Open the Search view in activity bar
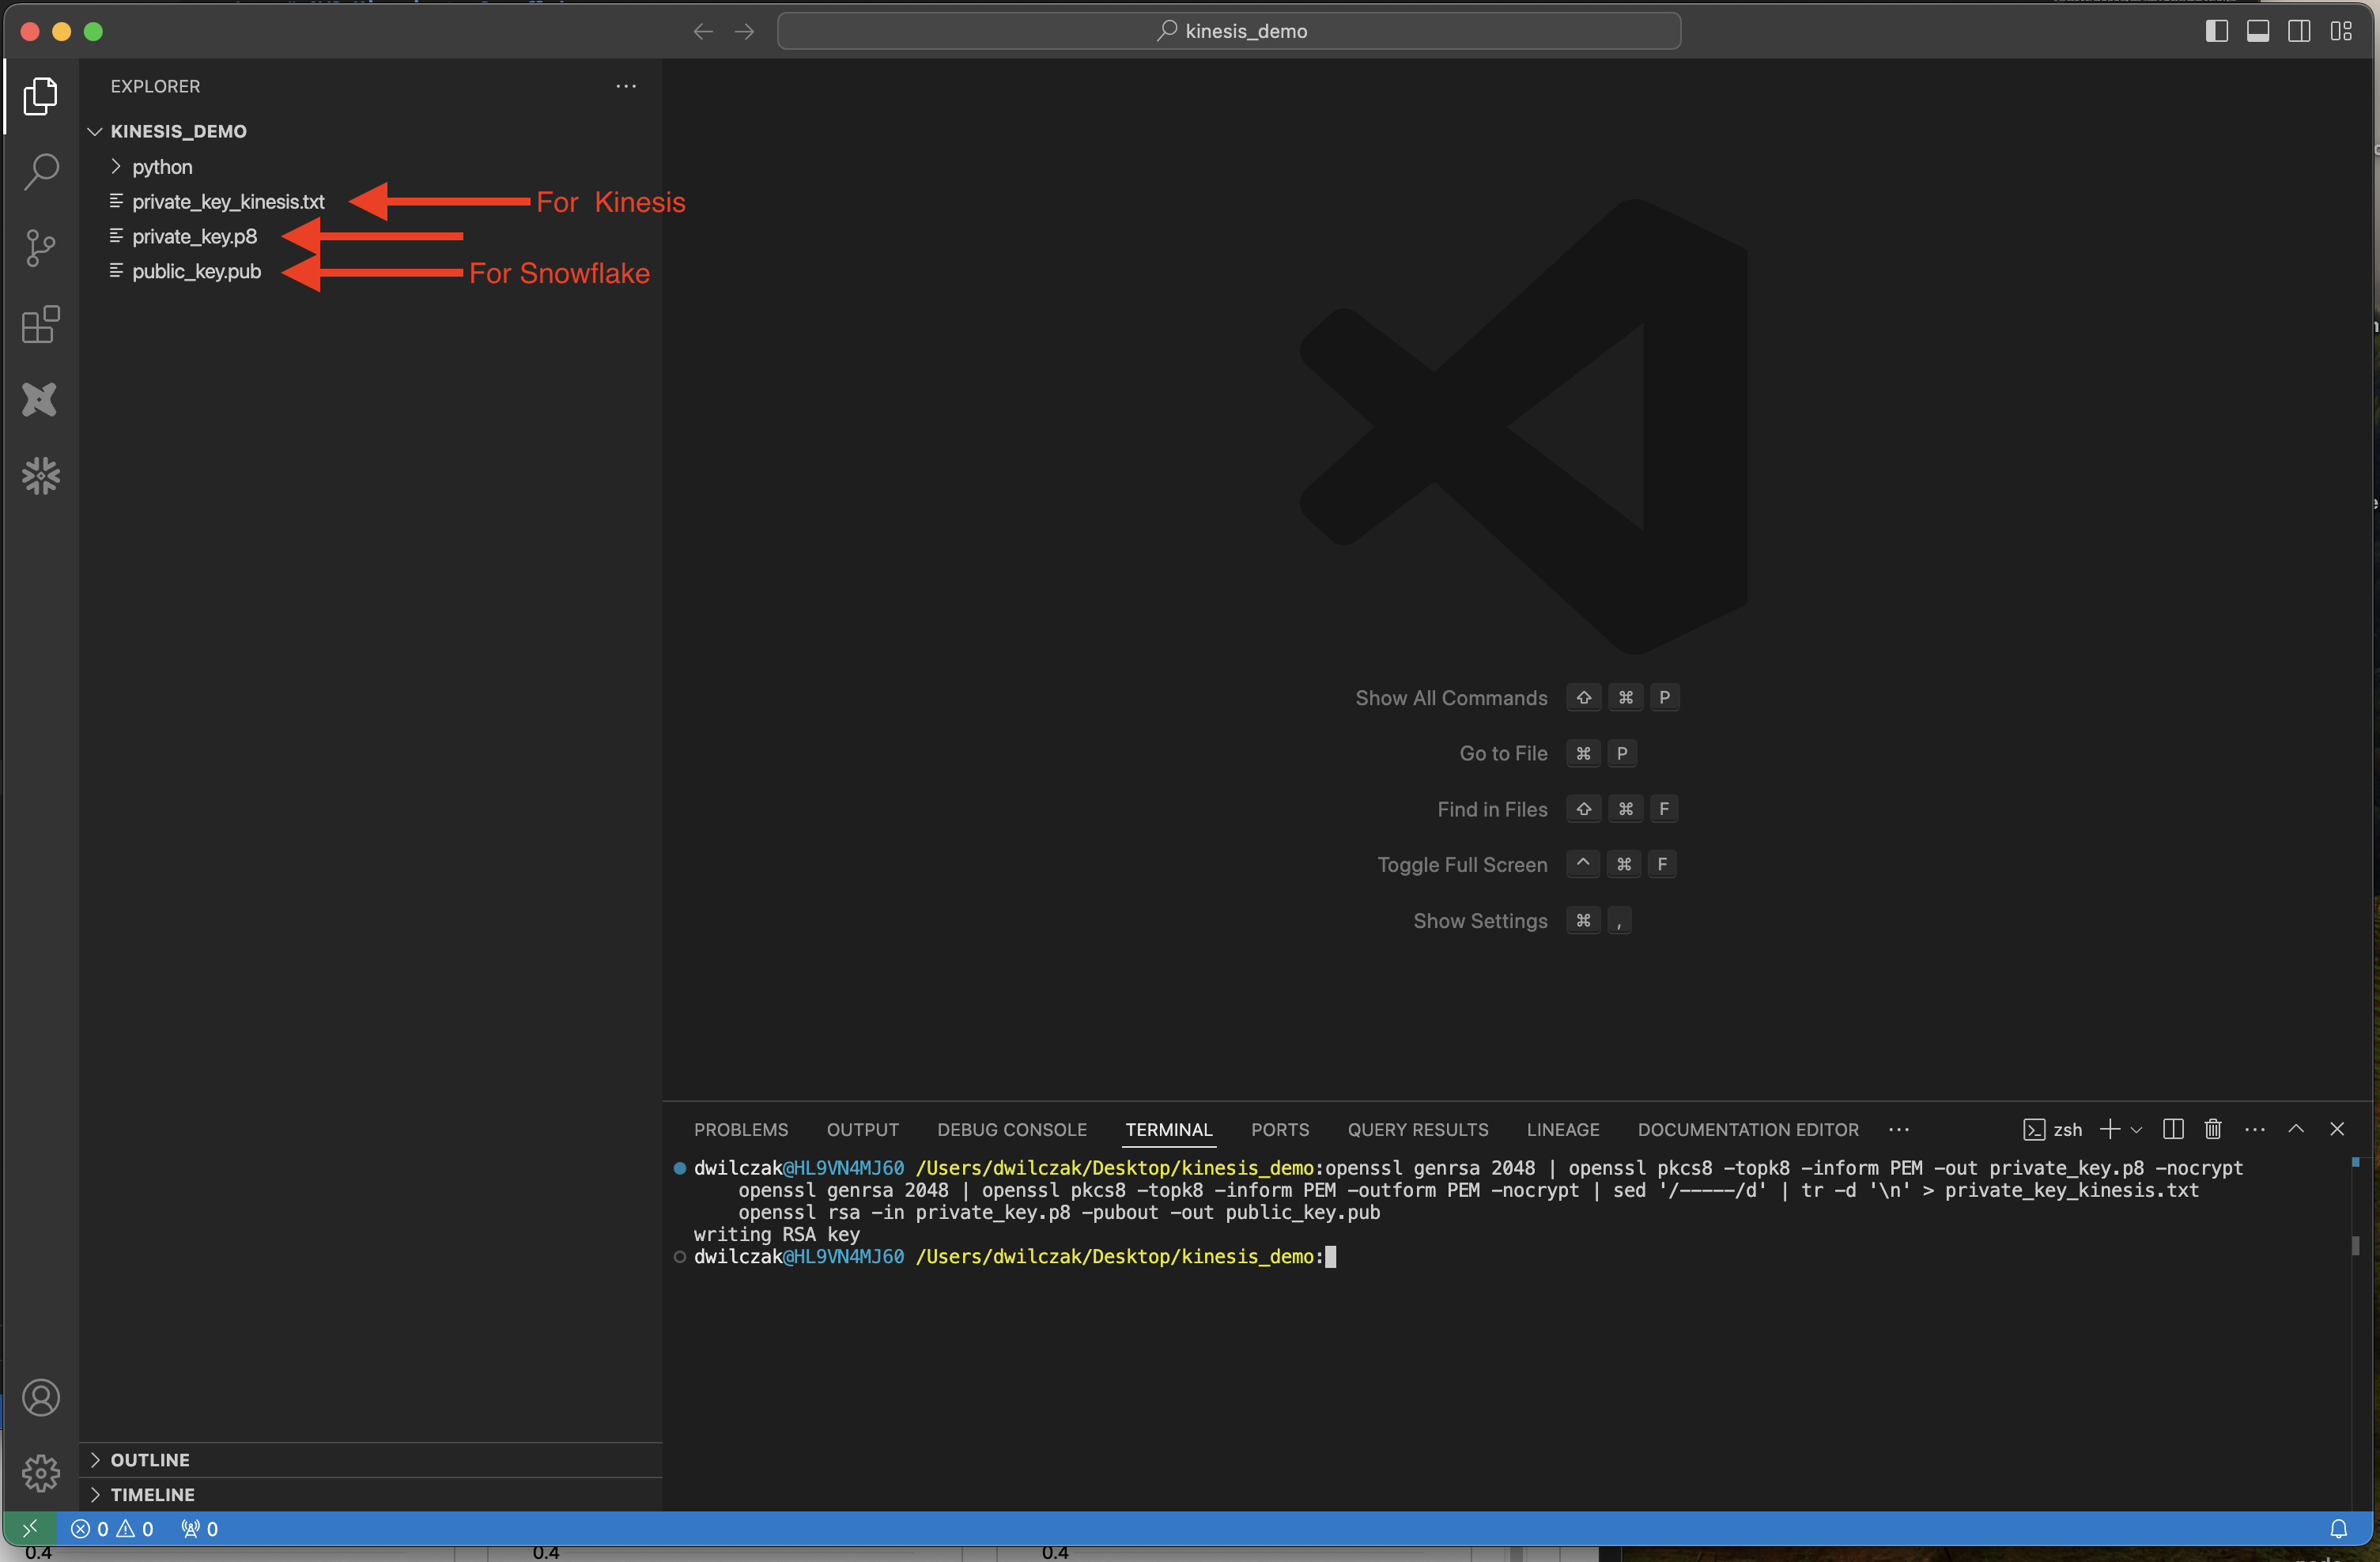 [41, 171]
